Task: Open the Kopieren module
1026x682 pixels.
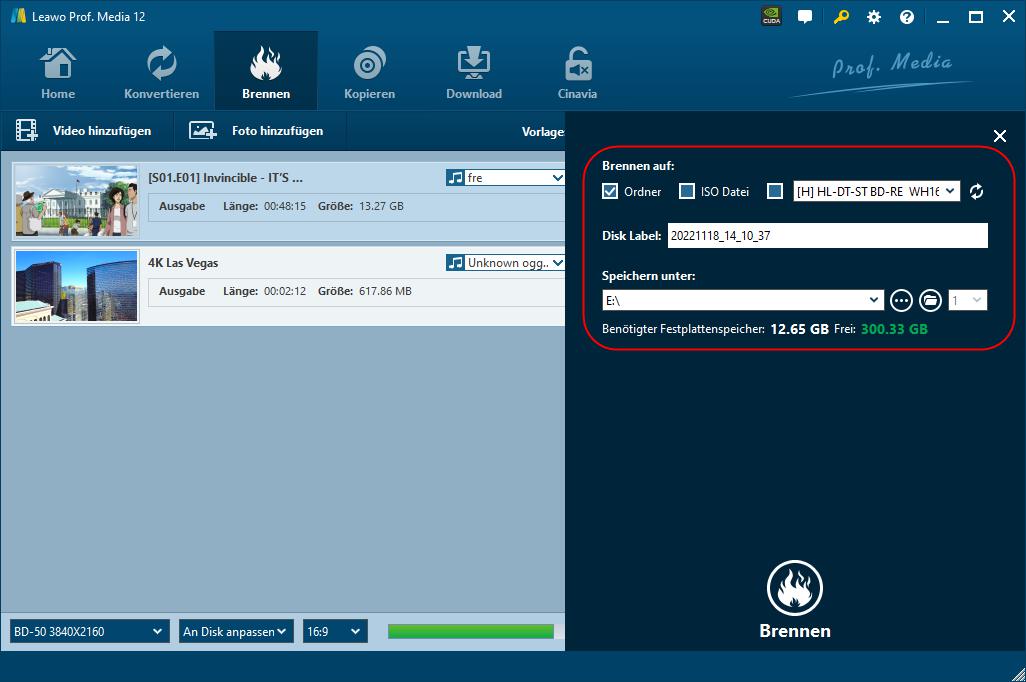Action: (x=370, y=73)
